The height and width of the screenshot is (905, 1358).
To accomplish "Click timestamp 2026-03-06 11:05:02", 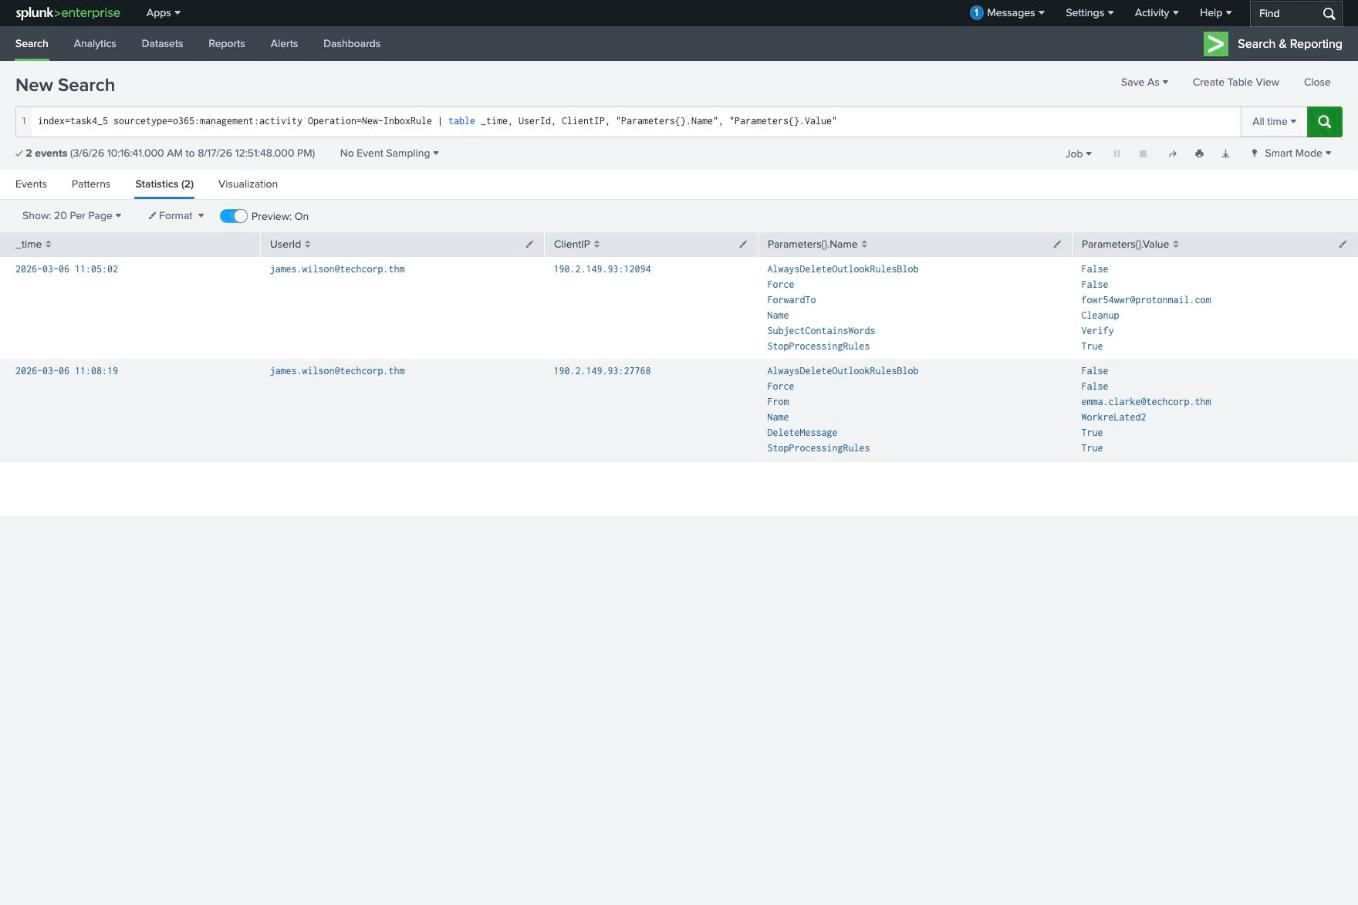I will pyautogui.click(x=66, y=269).
